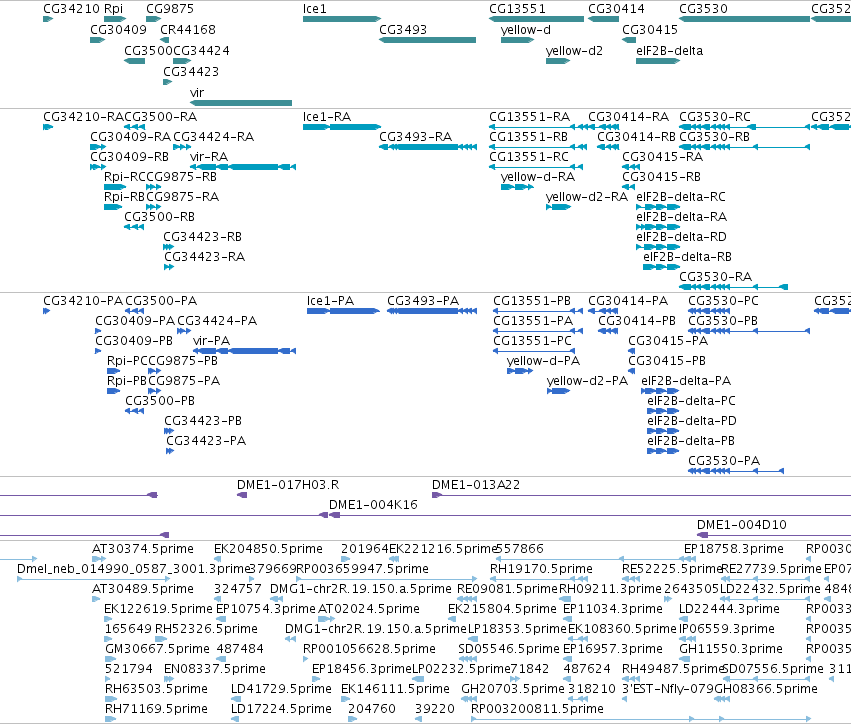Click the yellow-d-PA protein label

click(x=543, y=361)
